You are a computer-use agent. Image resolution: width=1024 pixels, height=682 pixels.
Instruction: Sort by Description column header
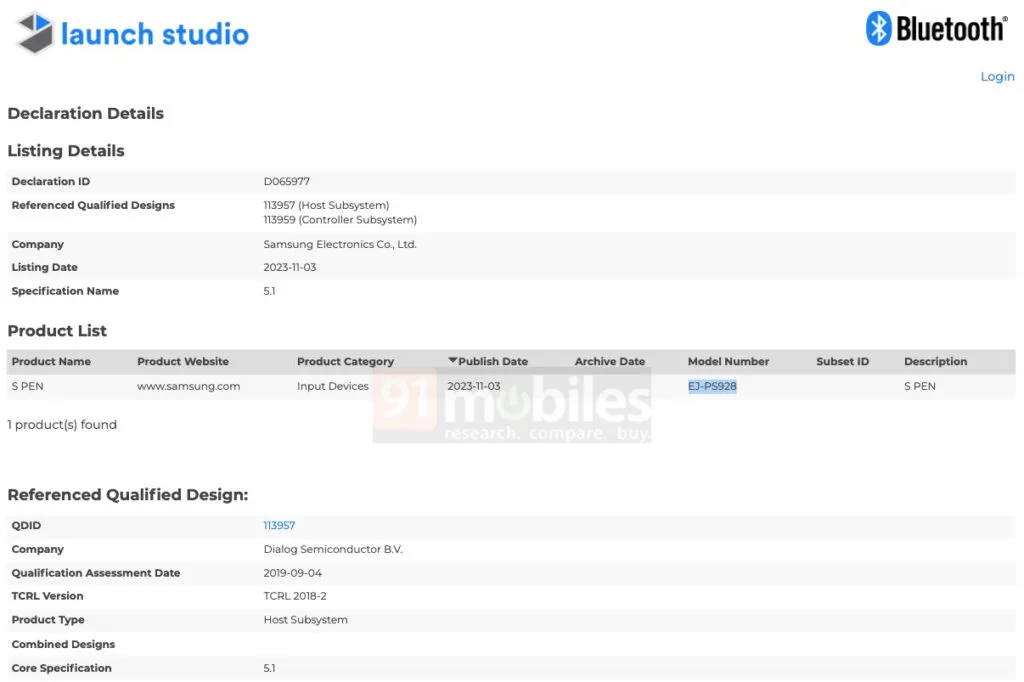[935, 362]
